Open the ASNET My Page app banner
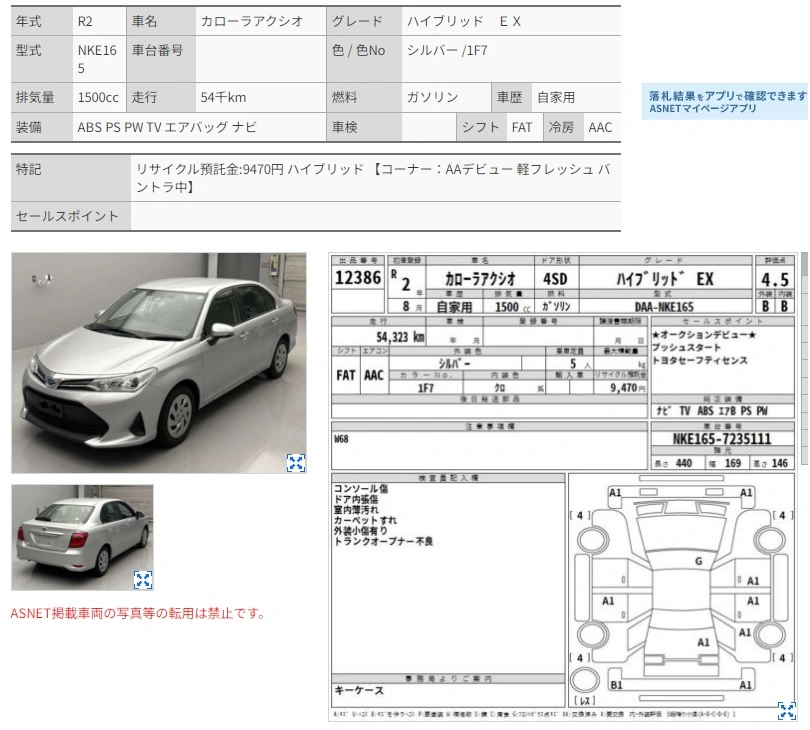 click(x=725, y=102)
